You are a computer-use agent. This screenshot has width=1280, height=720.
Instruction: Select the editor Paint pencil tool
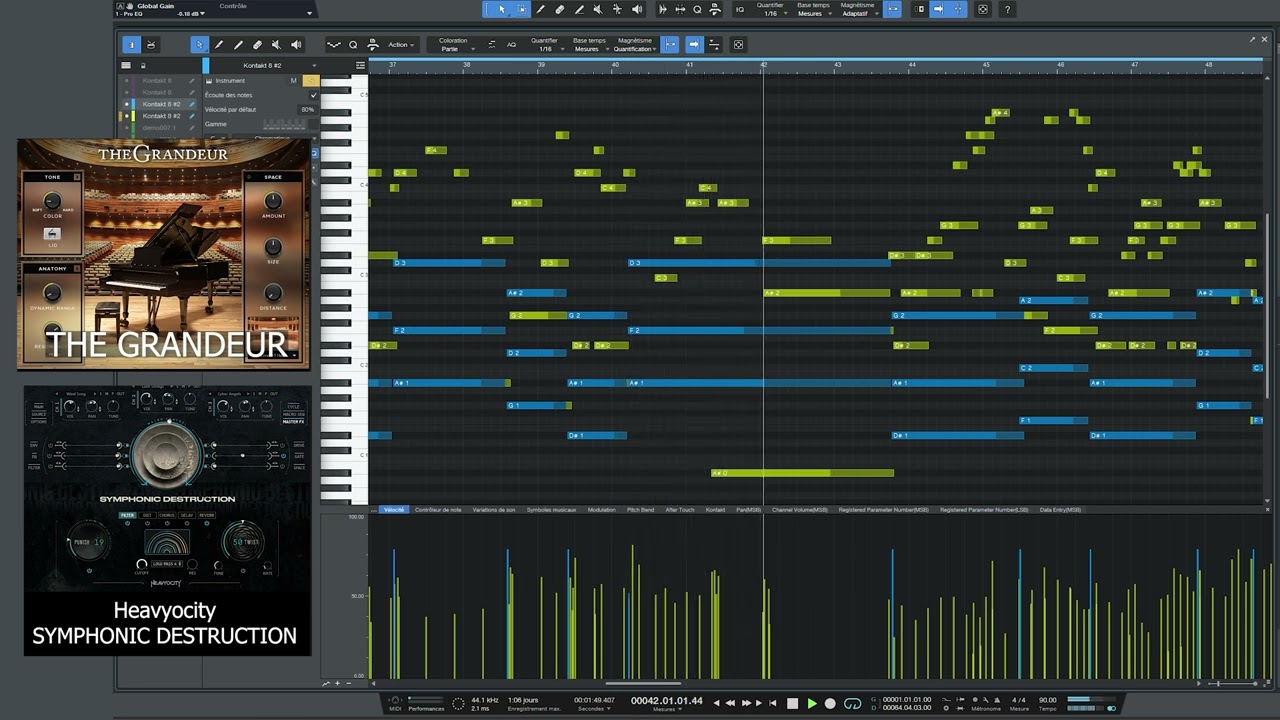[219, 44]
